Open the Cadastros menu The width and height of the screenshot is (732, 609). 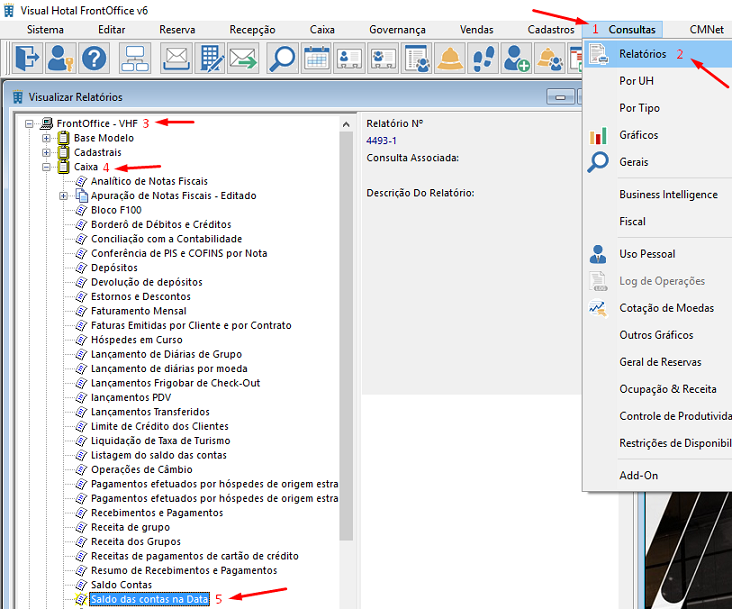551,29
